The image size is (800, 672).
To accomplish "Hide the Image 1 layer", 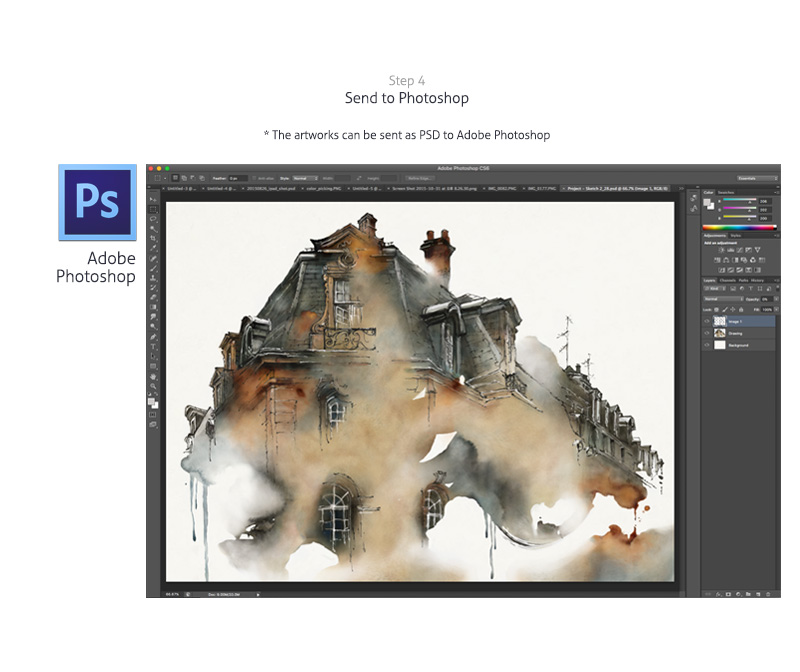I will coord(707,321).
